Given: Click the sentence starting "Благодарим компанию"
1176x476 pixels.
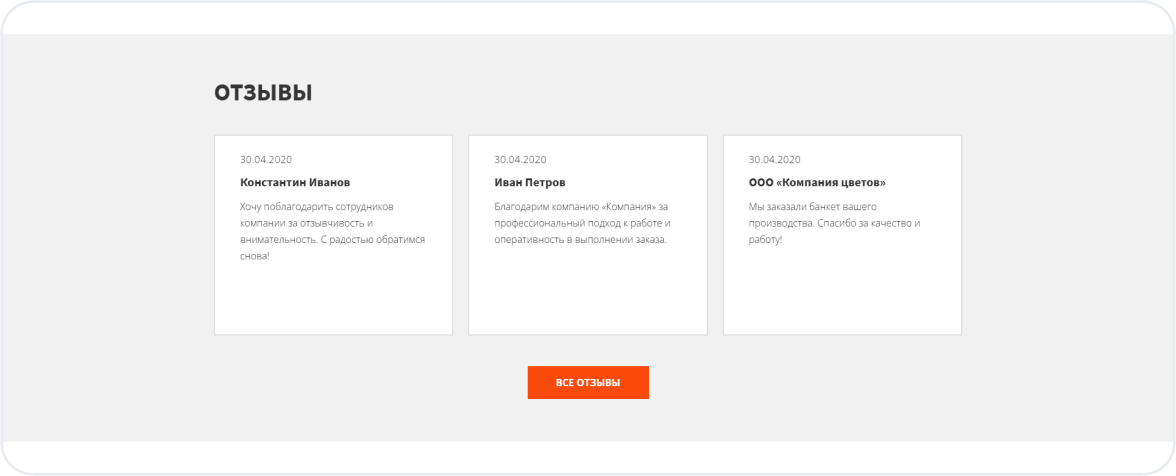Looking at the screenshot, I should coord(580,207).
